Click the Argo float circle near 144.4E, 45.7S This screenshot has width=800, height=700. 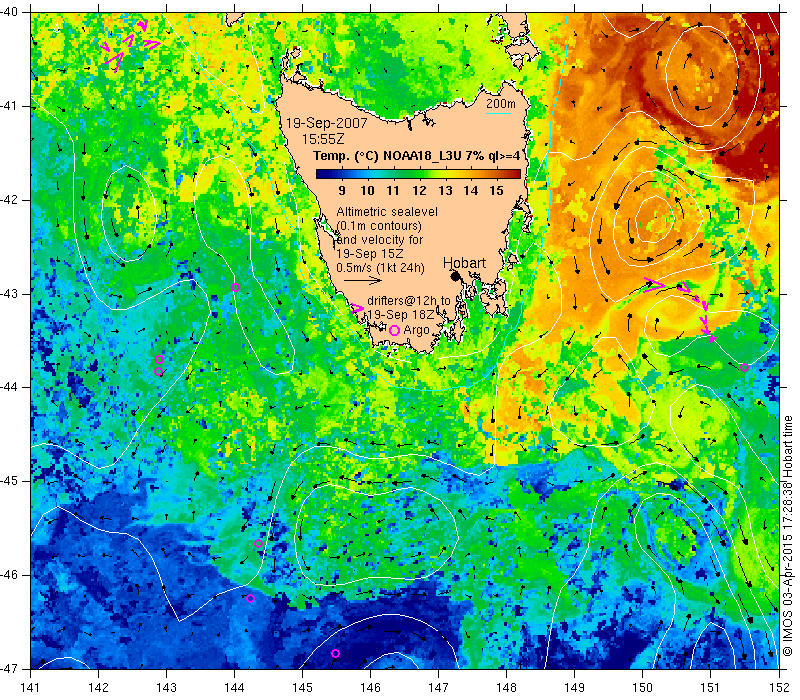(x=259, y=543)
